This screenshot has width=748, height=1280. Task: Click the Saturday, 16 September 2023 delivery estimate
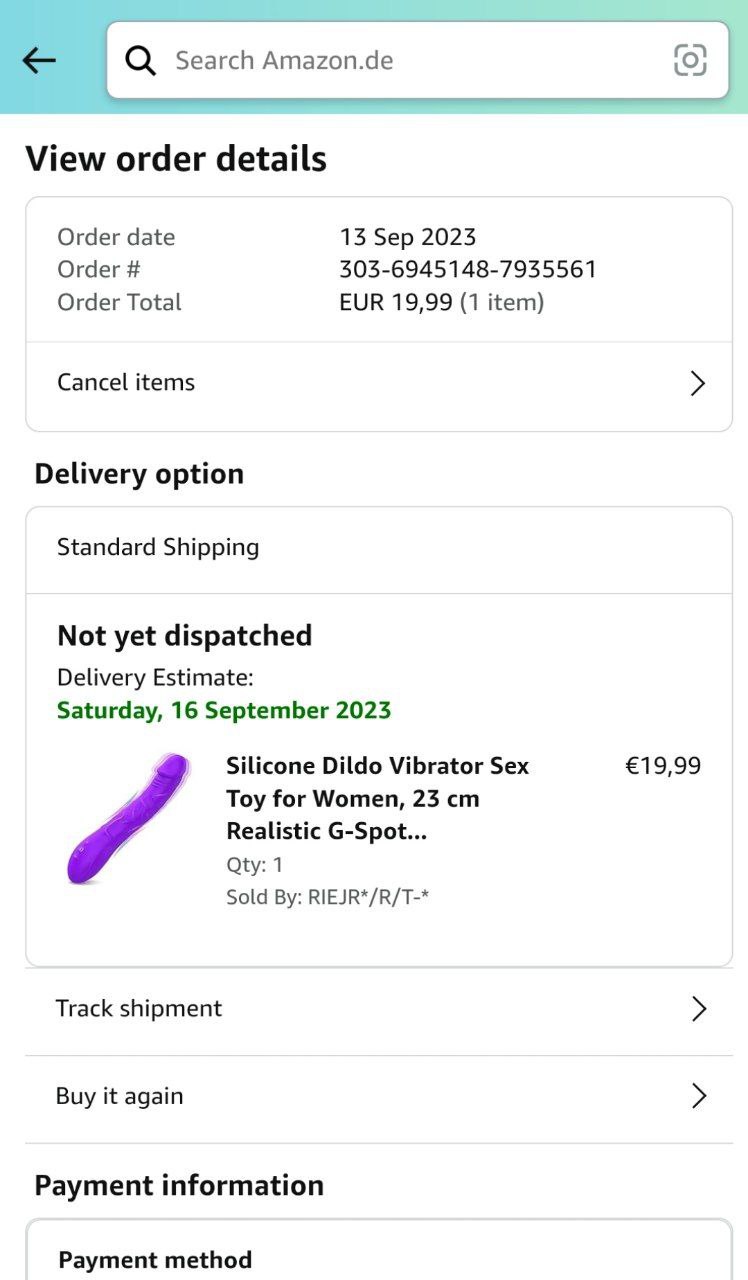(224, 710)
